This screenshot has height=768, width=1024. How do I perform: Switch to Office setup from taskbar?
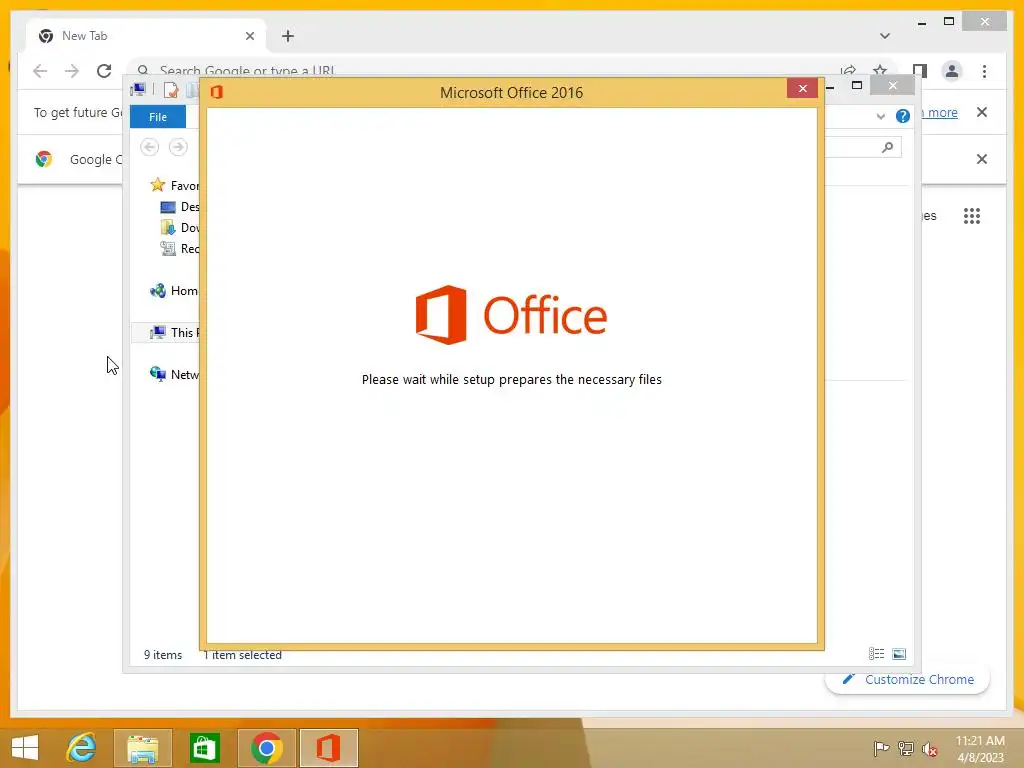(x=328, y=748)
